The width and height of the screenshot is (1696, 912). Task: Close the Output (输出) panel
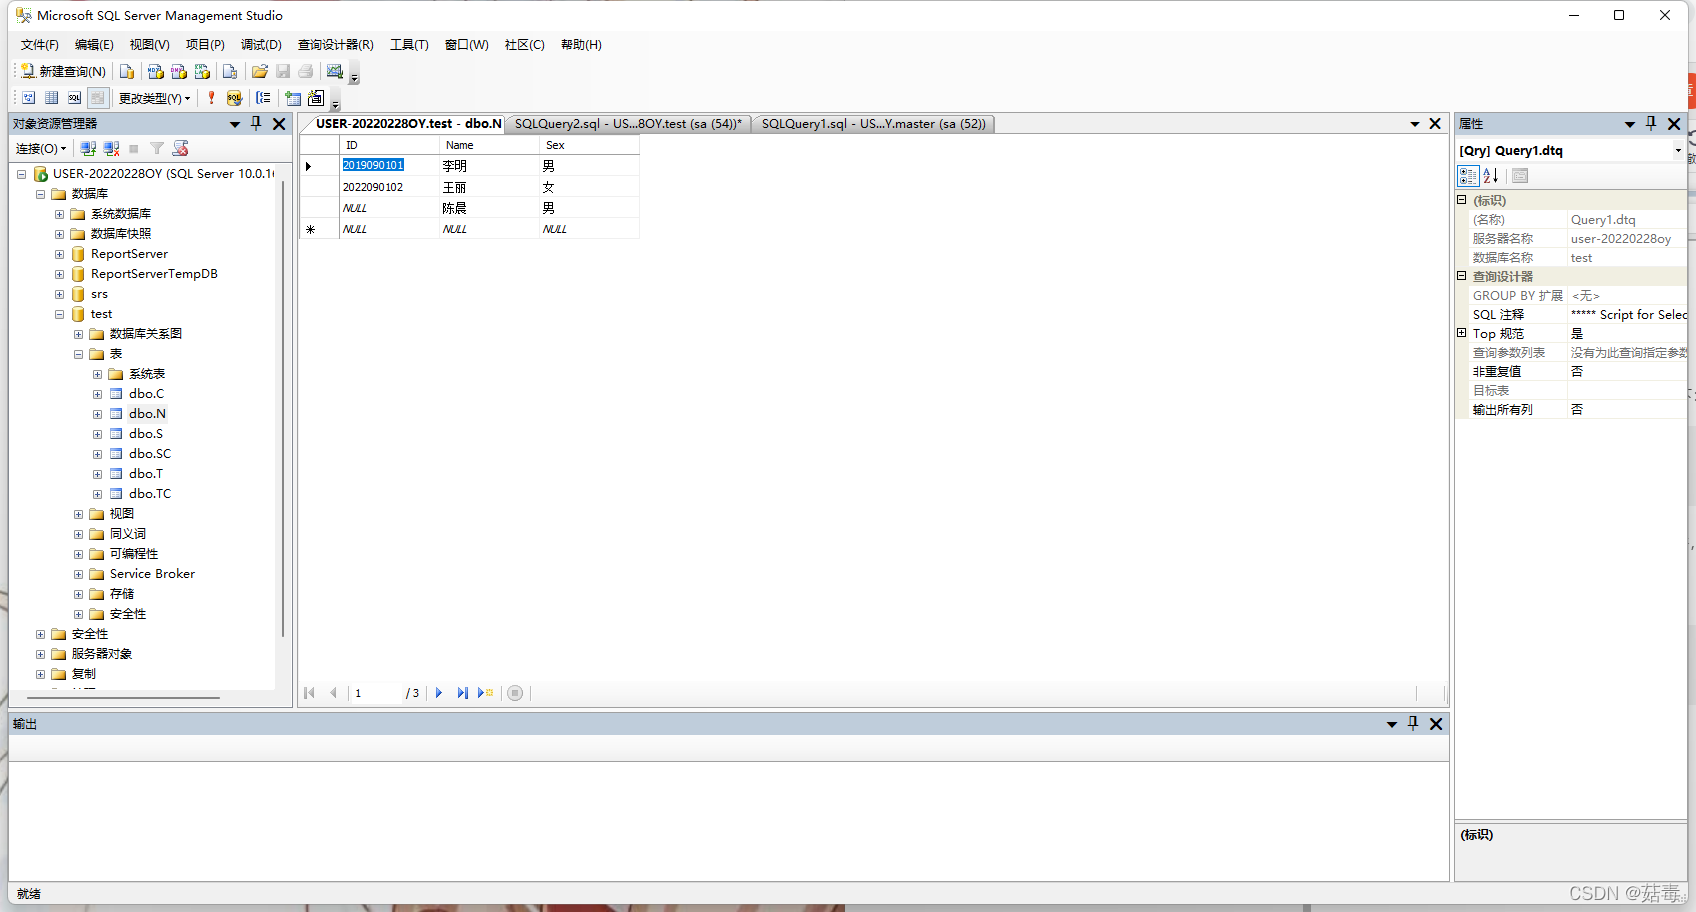pos(1436,724)
